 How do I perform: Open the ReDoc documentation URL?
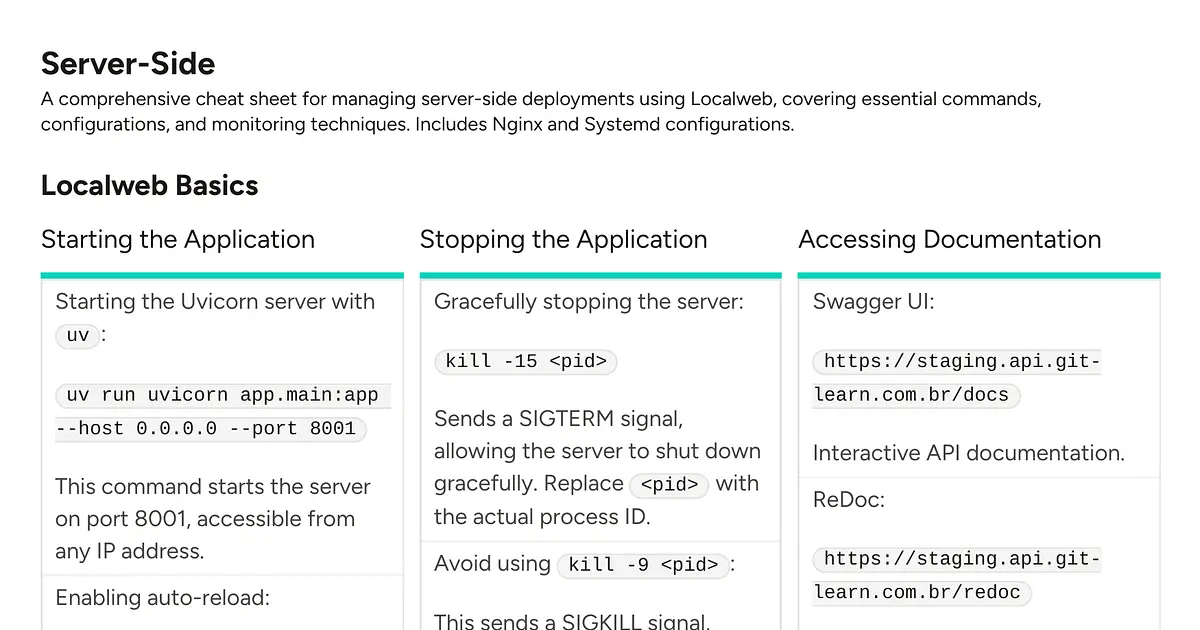(x=956, y=575)
